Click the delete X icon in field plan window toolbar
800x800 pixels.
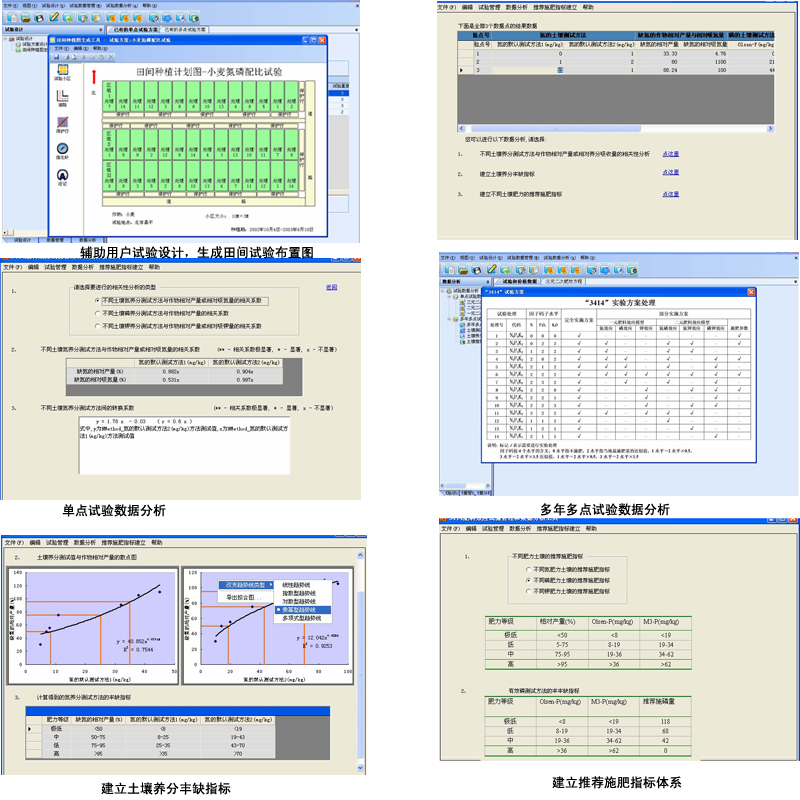pyautogui.click(x=111, y=57)
